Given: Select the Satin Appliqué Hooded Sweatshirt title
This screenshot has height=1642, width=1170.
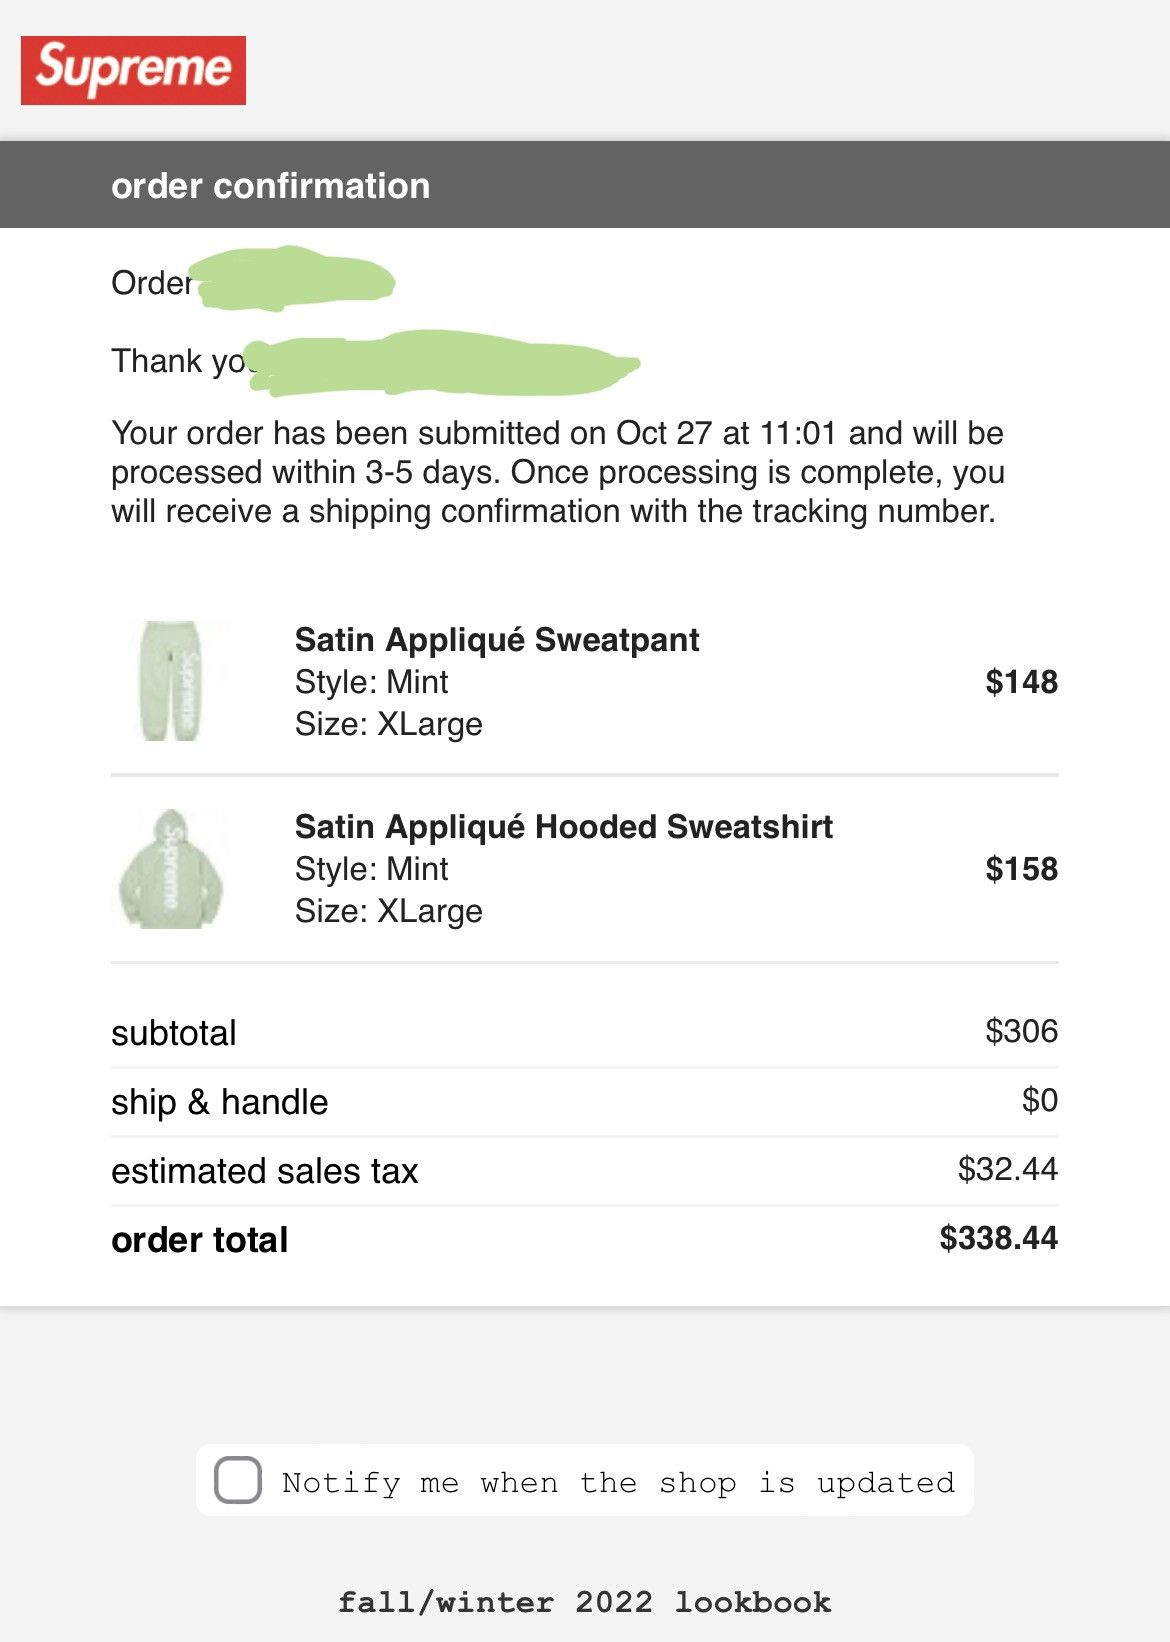Looking at the screenshot, I should 564,827.
